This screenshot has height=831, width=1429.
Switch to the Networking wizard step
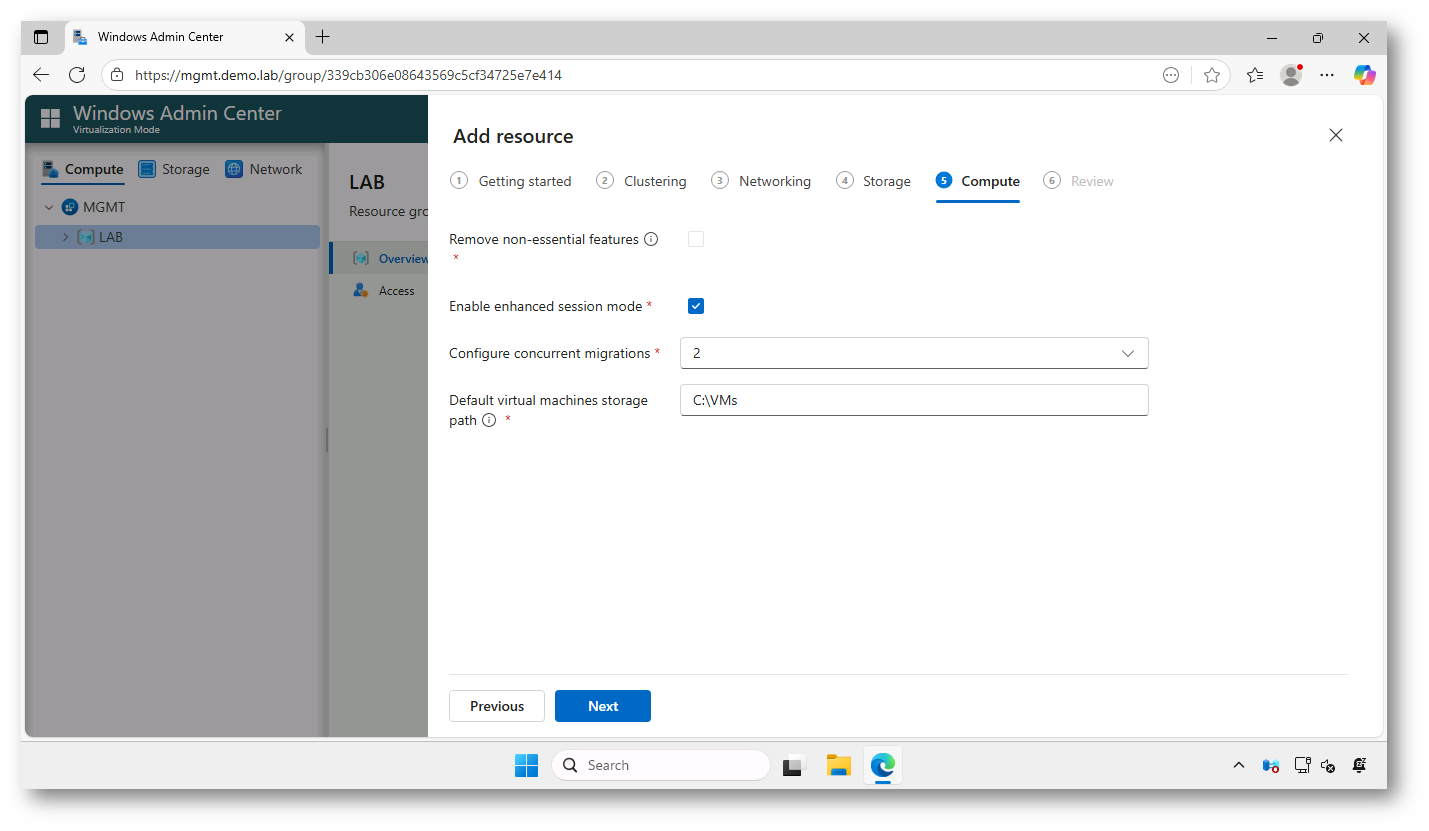tap(775, 181)
